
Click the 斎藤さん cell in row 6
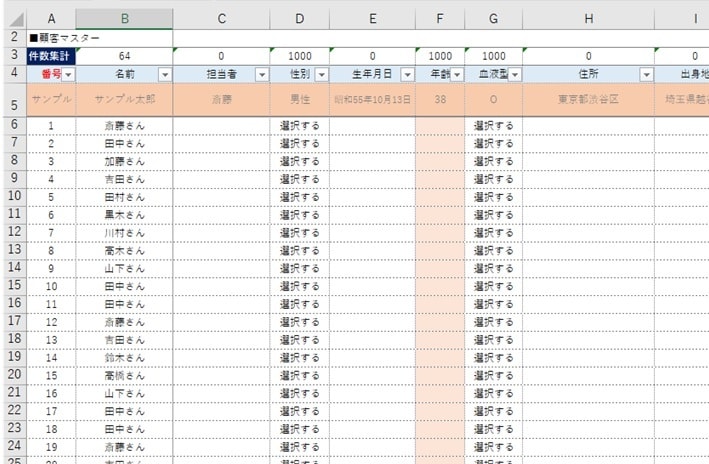tap(124, 126)
